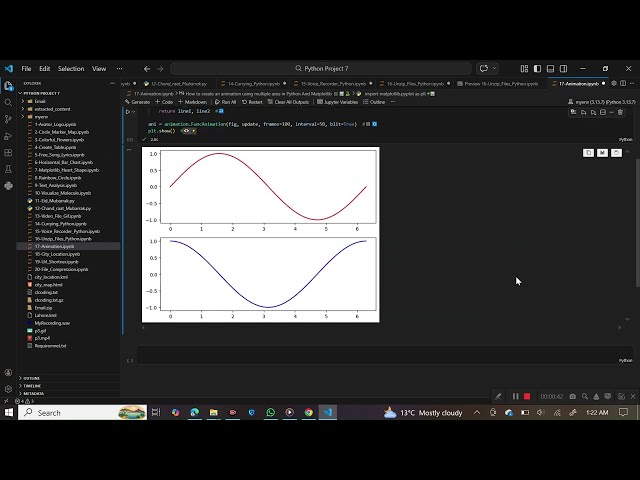Open the Selection menu

[x=71, y=69]
